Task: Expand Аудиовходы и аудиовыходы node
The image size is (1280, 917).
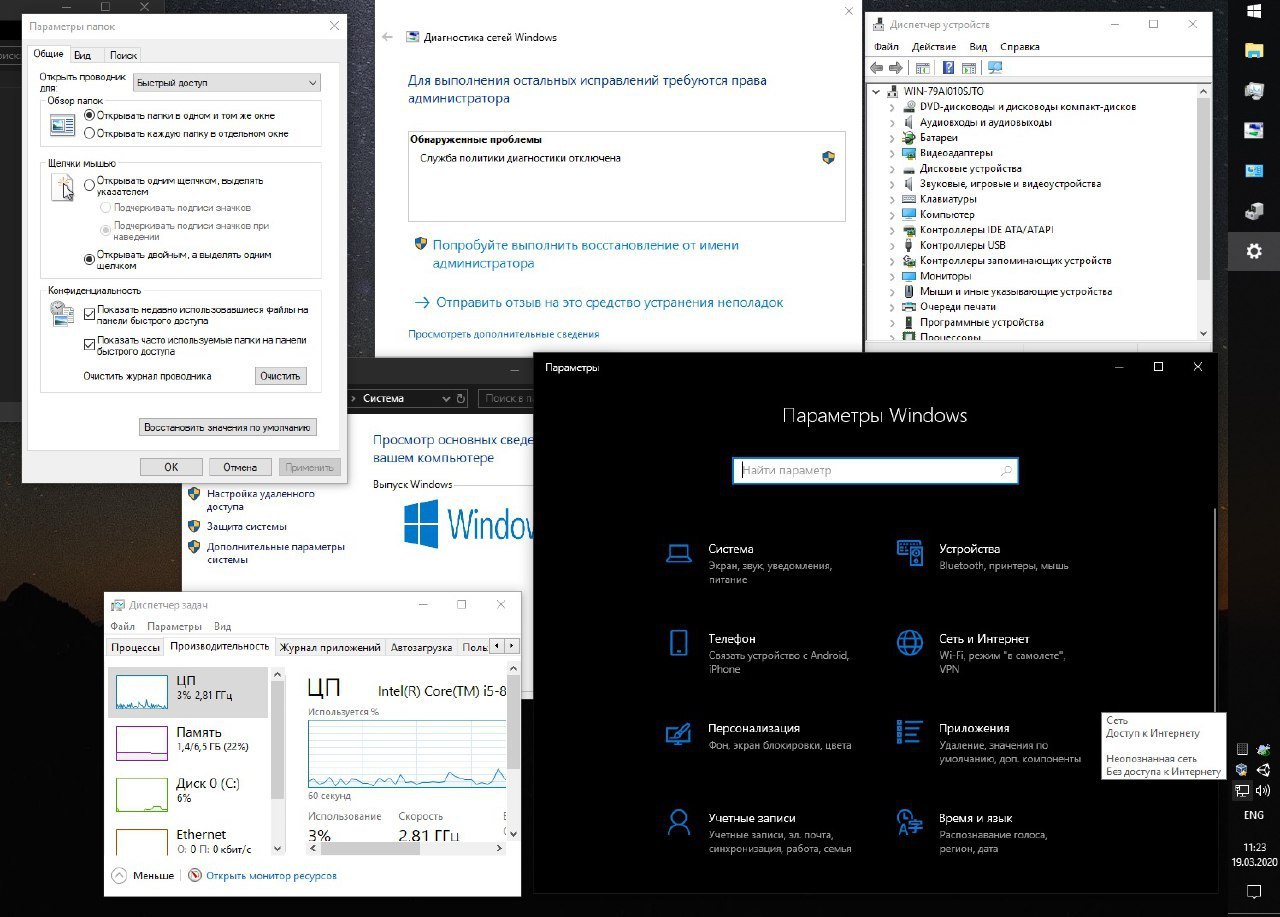Action: click(892, 122)
